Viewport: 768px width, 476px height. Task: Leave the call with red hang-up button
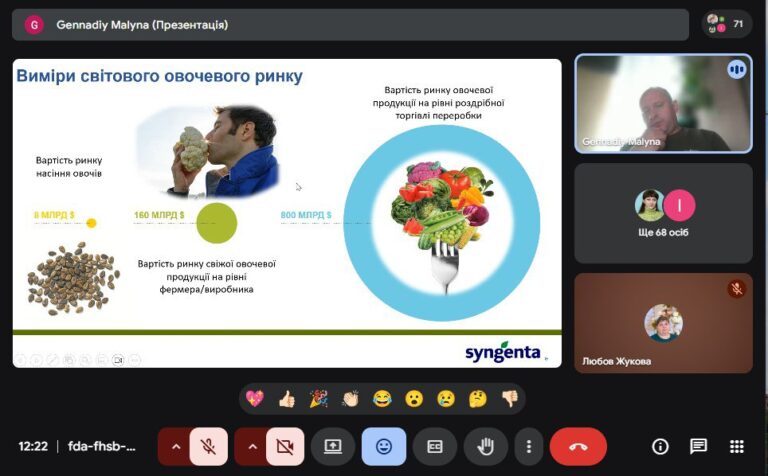(x=578, y=447)
